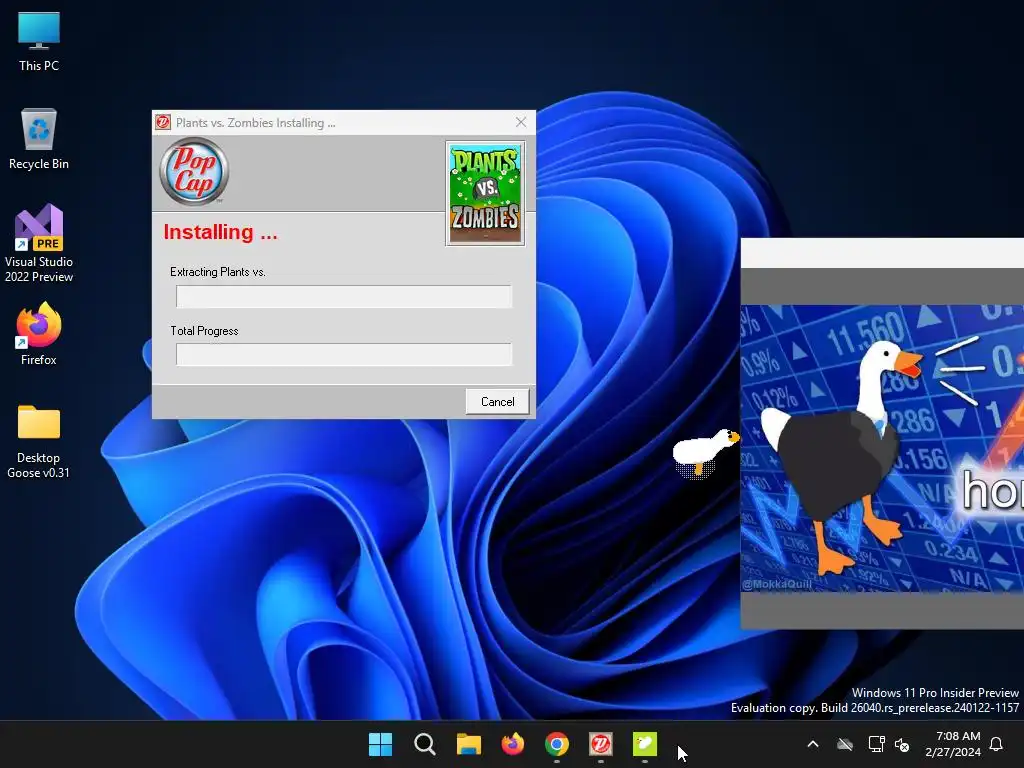
Task: Click the Total Progress bar
Action: click(344, 355)
